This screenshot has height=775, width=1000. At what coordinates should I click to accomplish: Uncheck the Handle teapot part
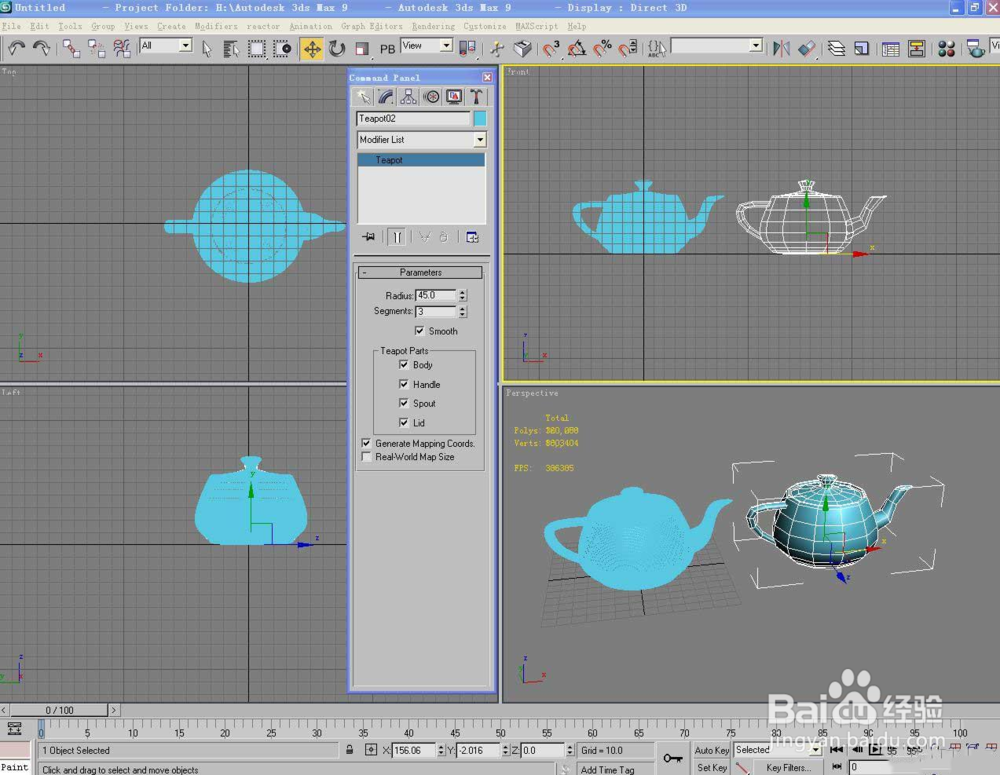point(403,384)
